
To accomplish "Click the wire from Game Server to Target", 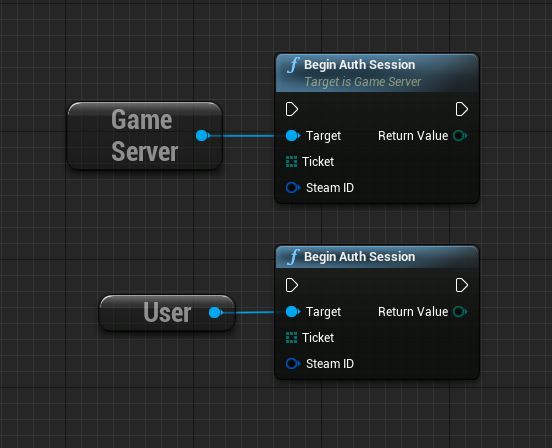I will 248,135.
